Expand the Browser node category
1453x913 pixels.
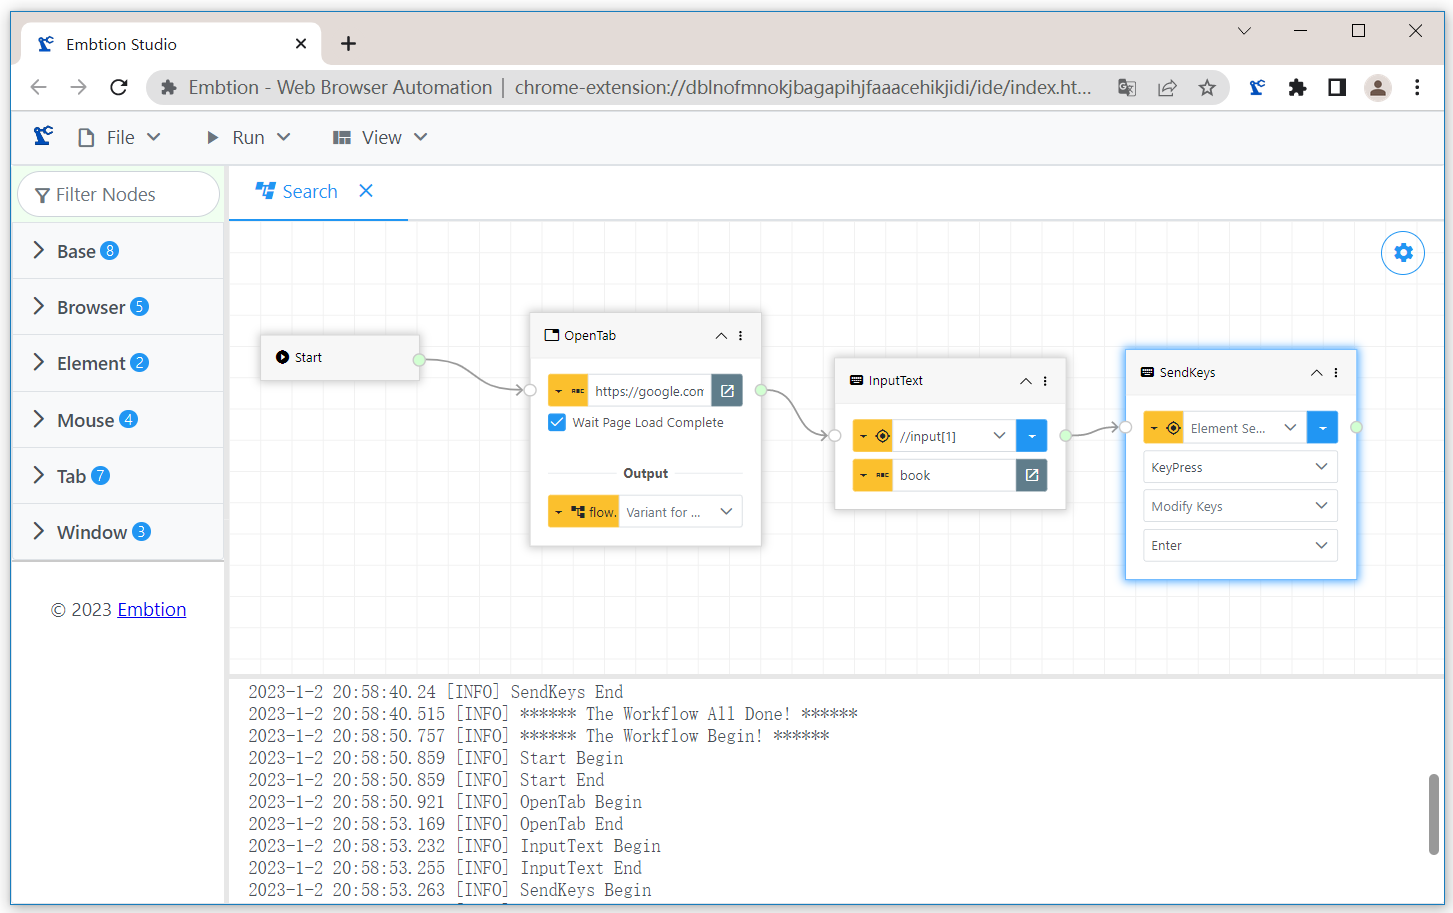pyautogui.click(x=118, y=307)
